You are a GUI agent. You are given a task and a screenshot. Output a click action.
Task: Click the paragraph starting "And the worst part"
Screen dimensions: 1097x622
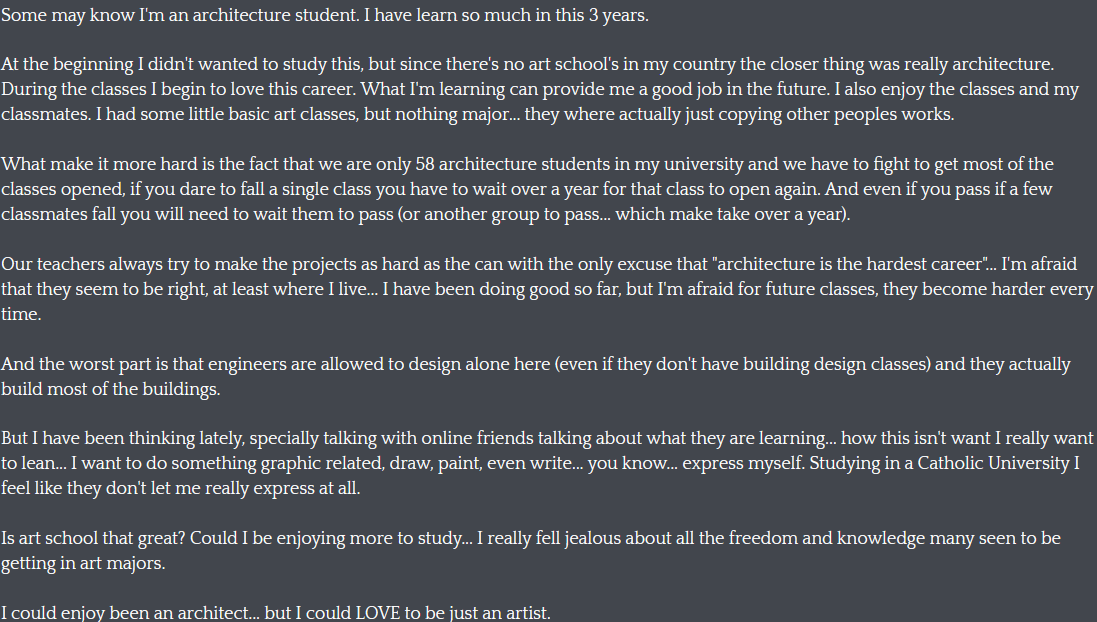[x=536, y=364]
